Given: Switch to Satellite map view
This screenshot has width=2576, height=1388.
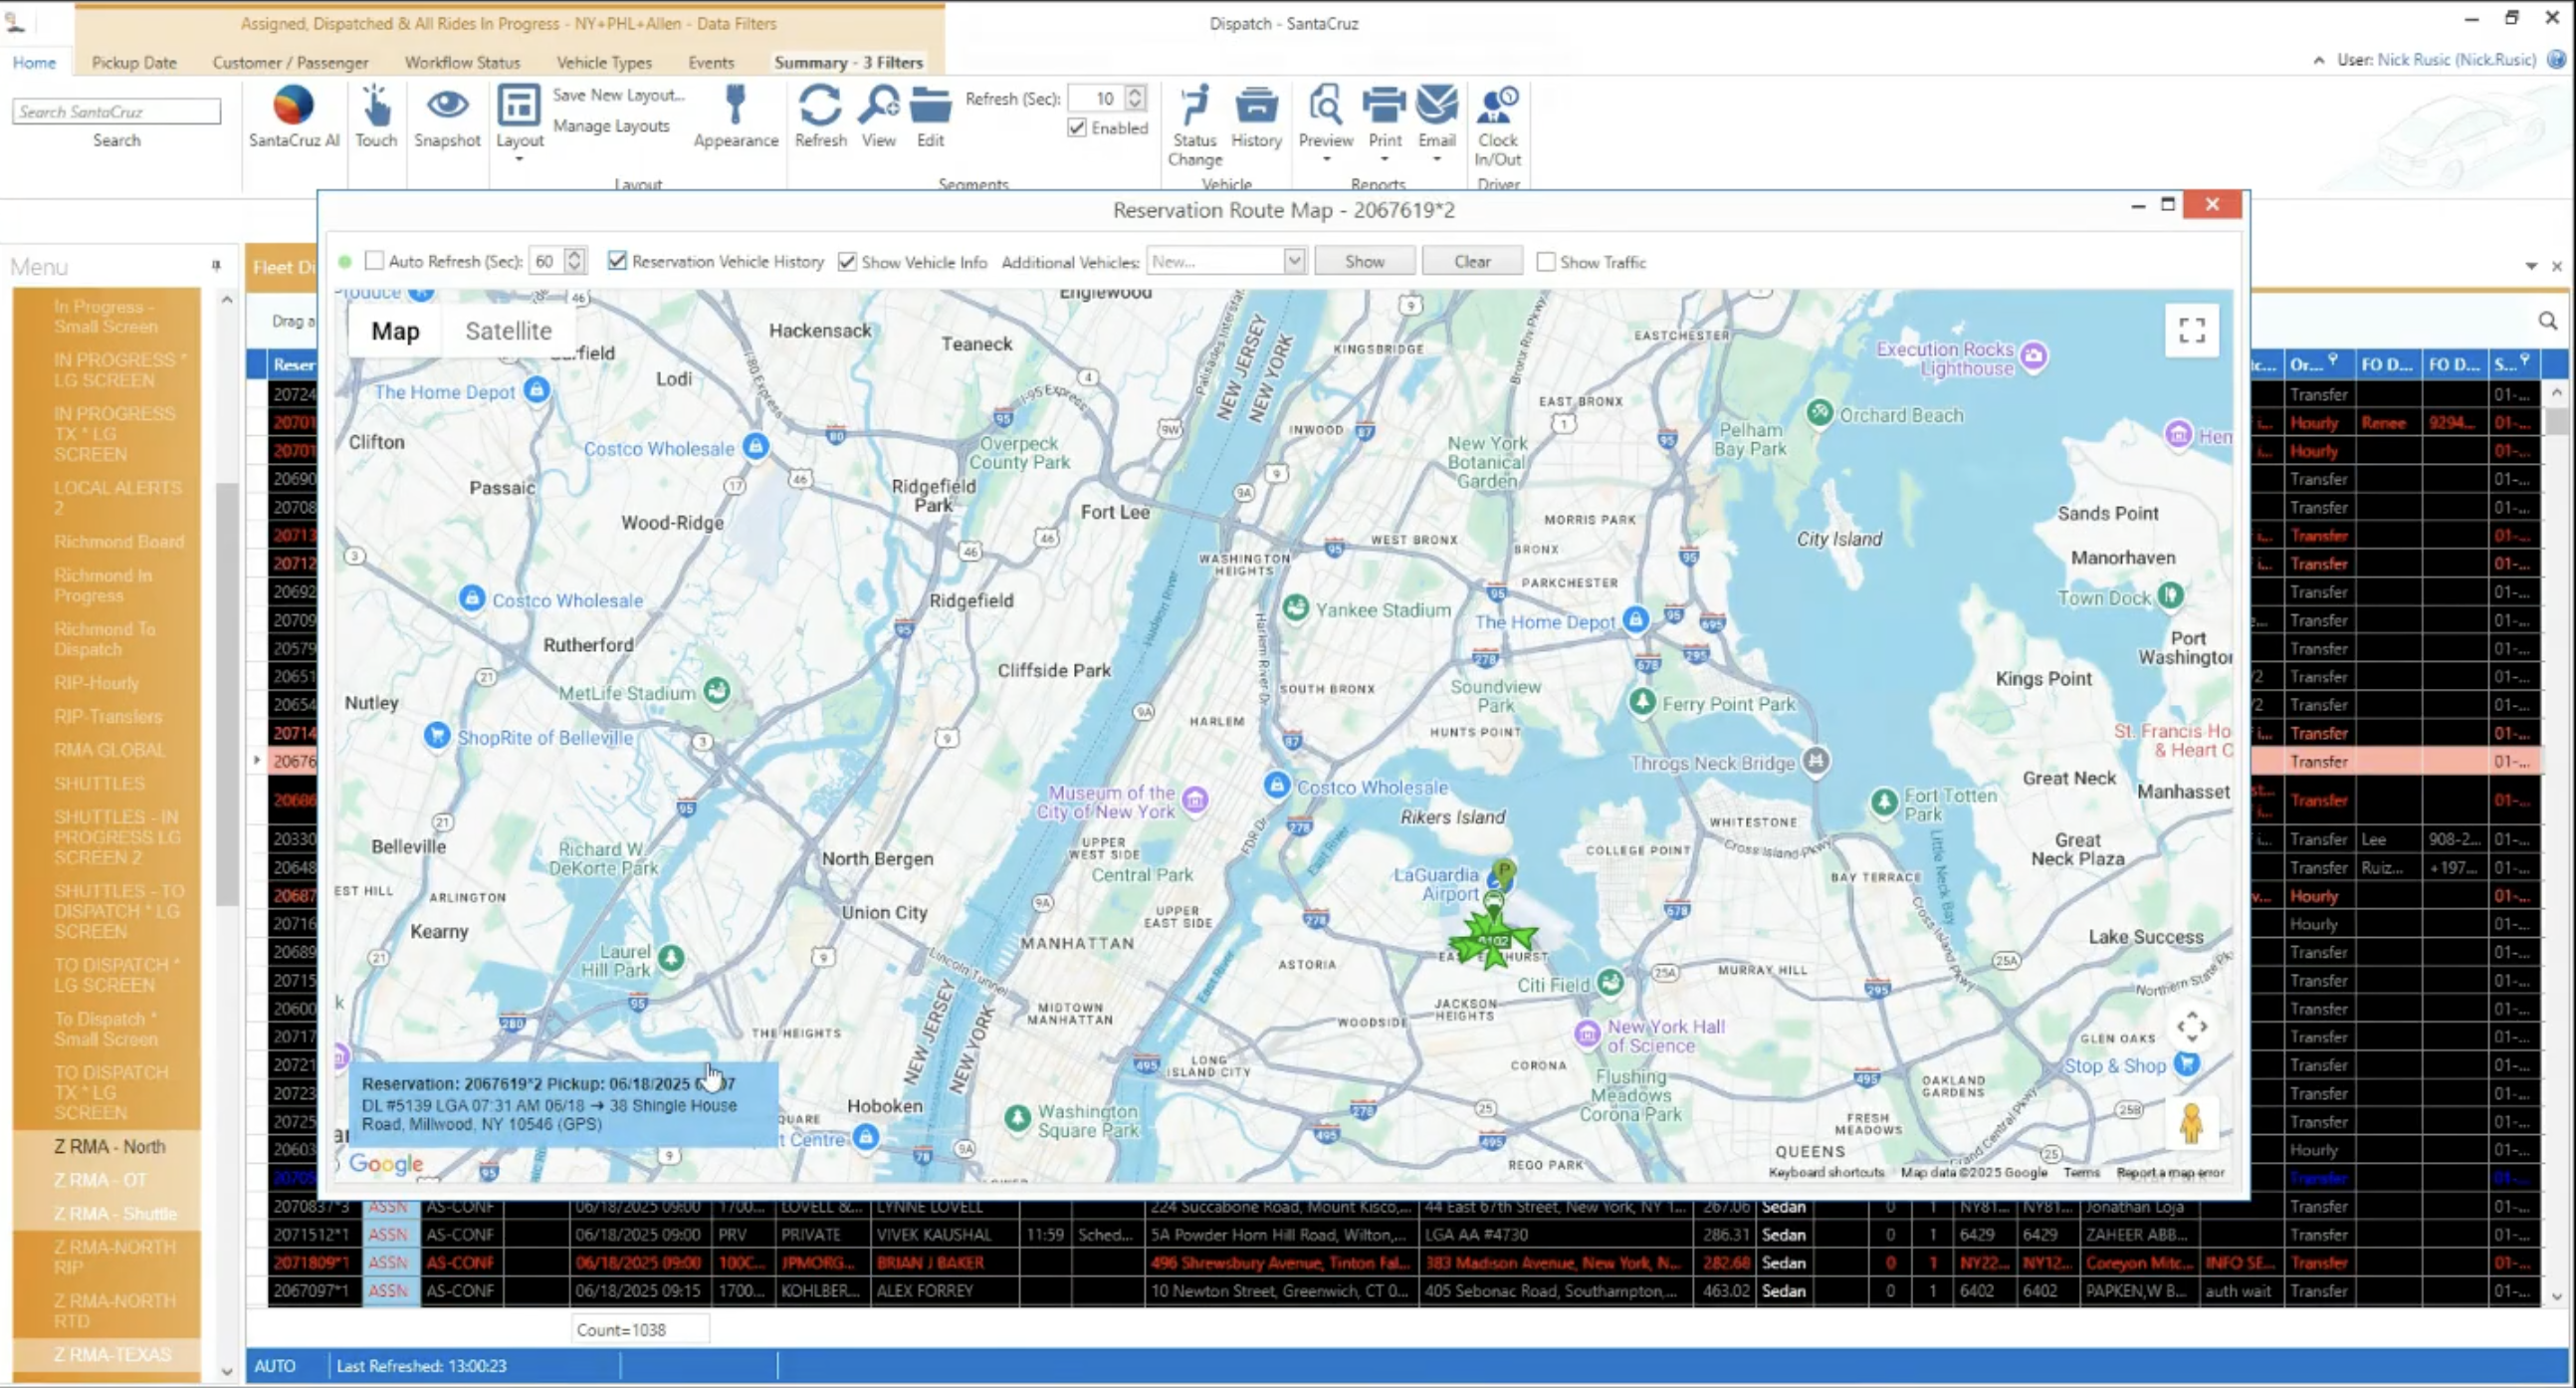Looking at the screenshot, I should pyautogui.click(x=508, y=330).
